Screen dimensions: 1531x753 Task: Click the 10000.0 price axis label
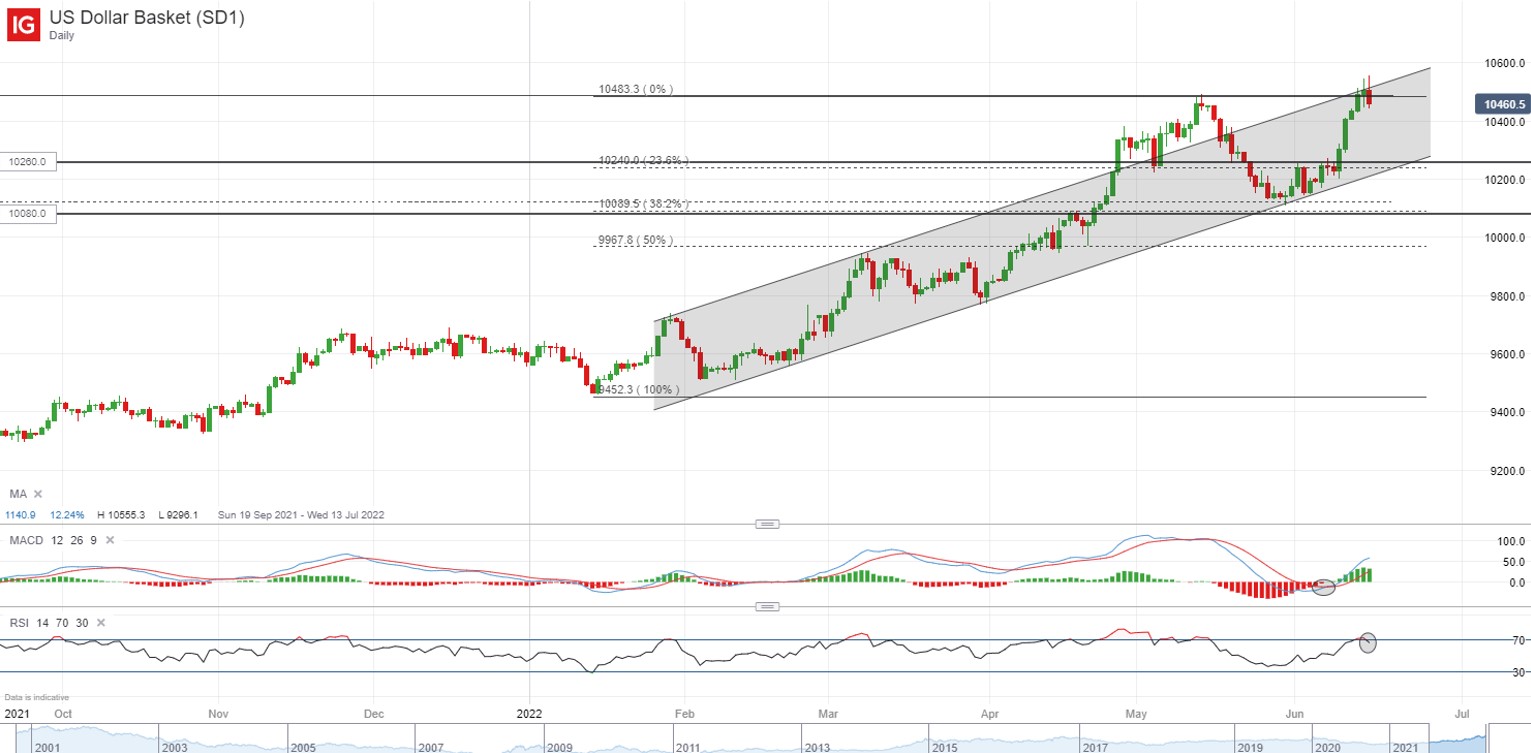point(1504,238)
